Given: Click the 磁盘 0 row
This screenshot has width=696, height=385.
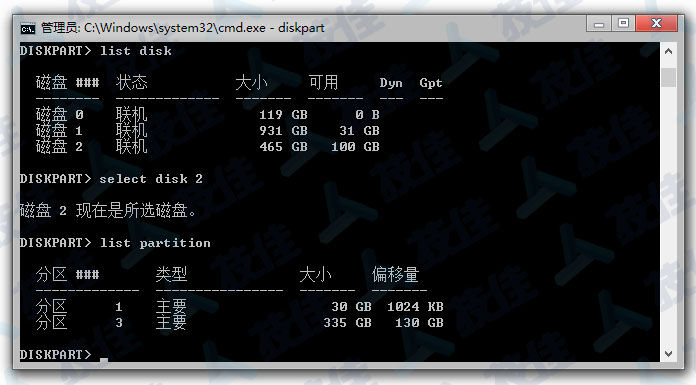Looking at the screenshot, I should point(208,115).
